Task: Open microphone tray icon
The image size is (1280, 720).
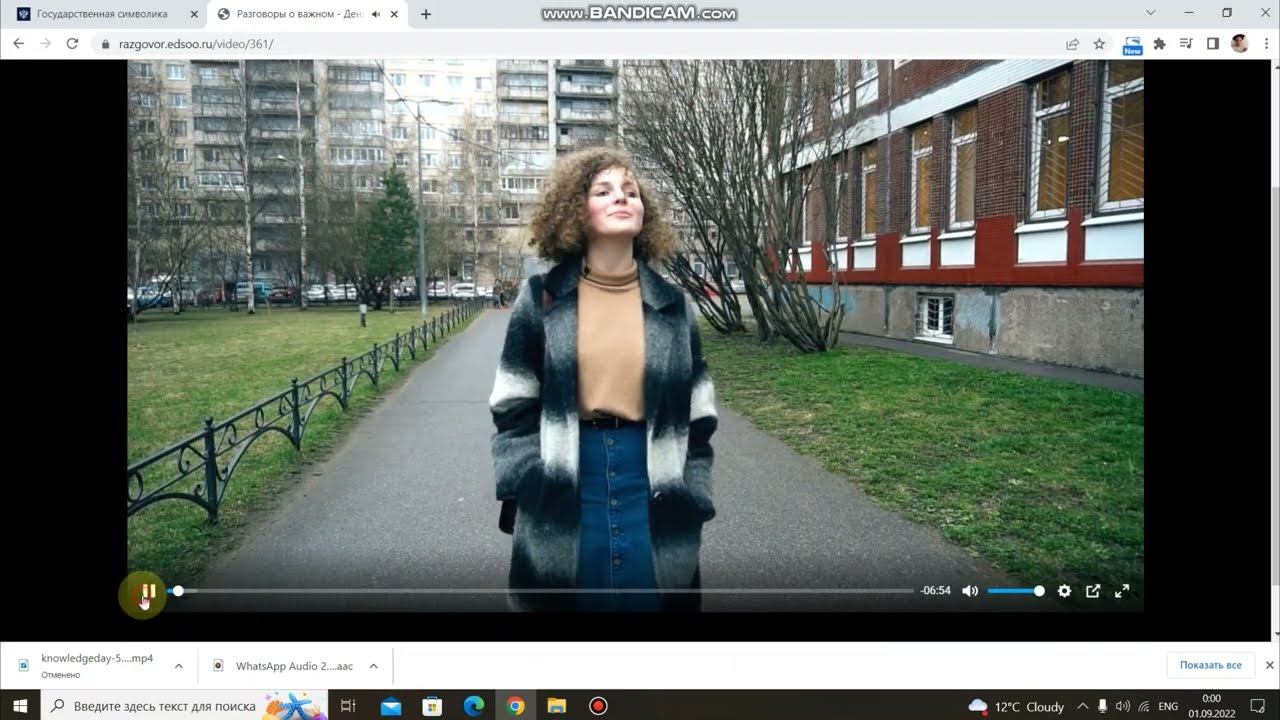Action: 1102,706
